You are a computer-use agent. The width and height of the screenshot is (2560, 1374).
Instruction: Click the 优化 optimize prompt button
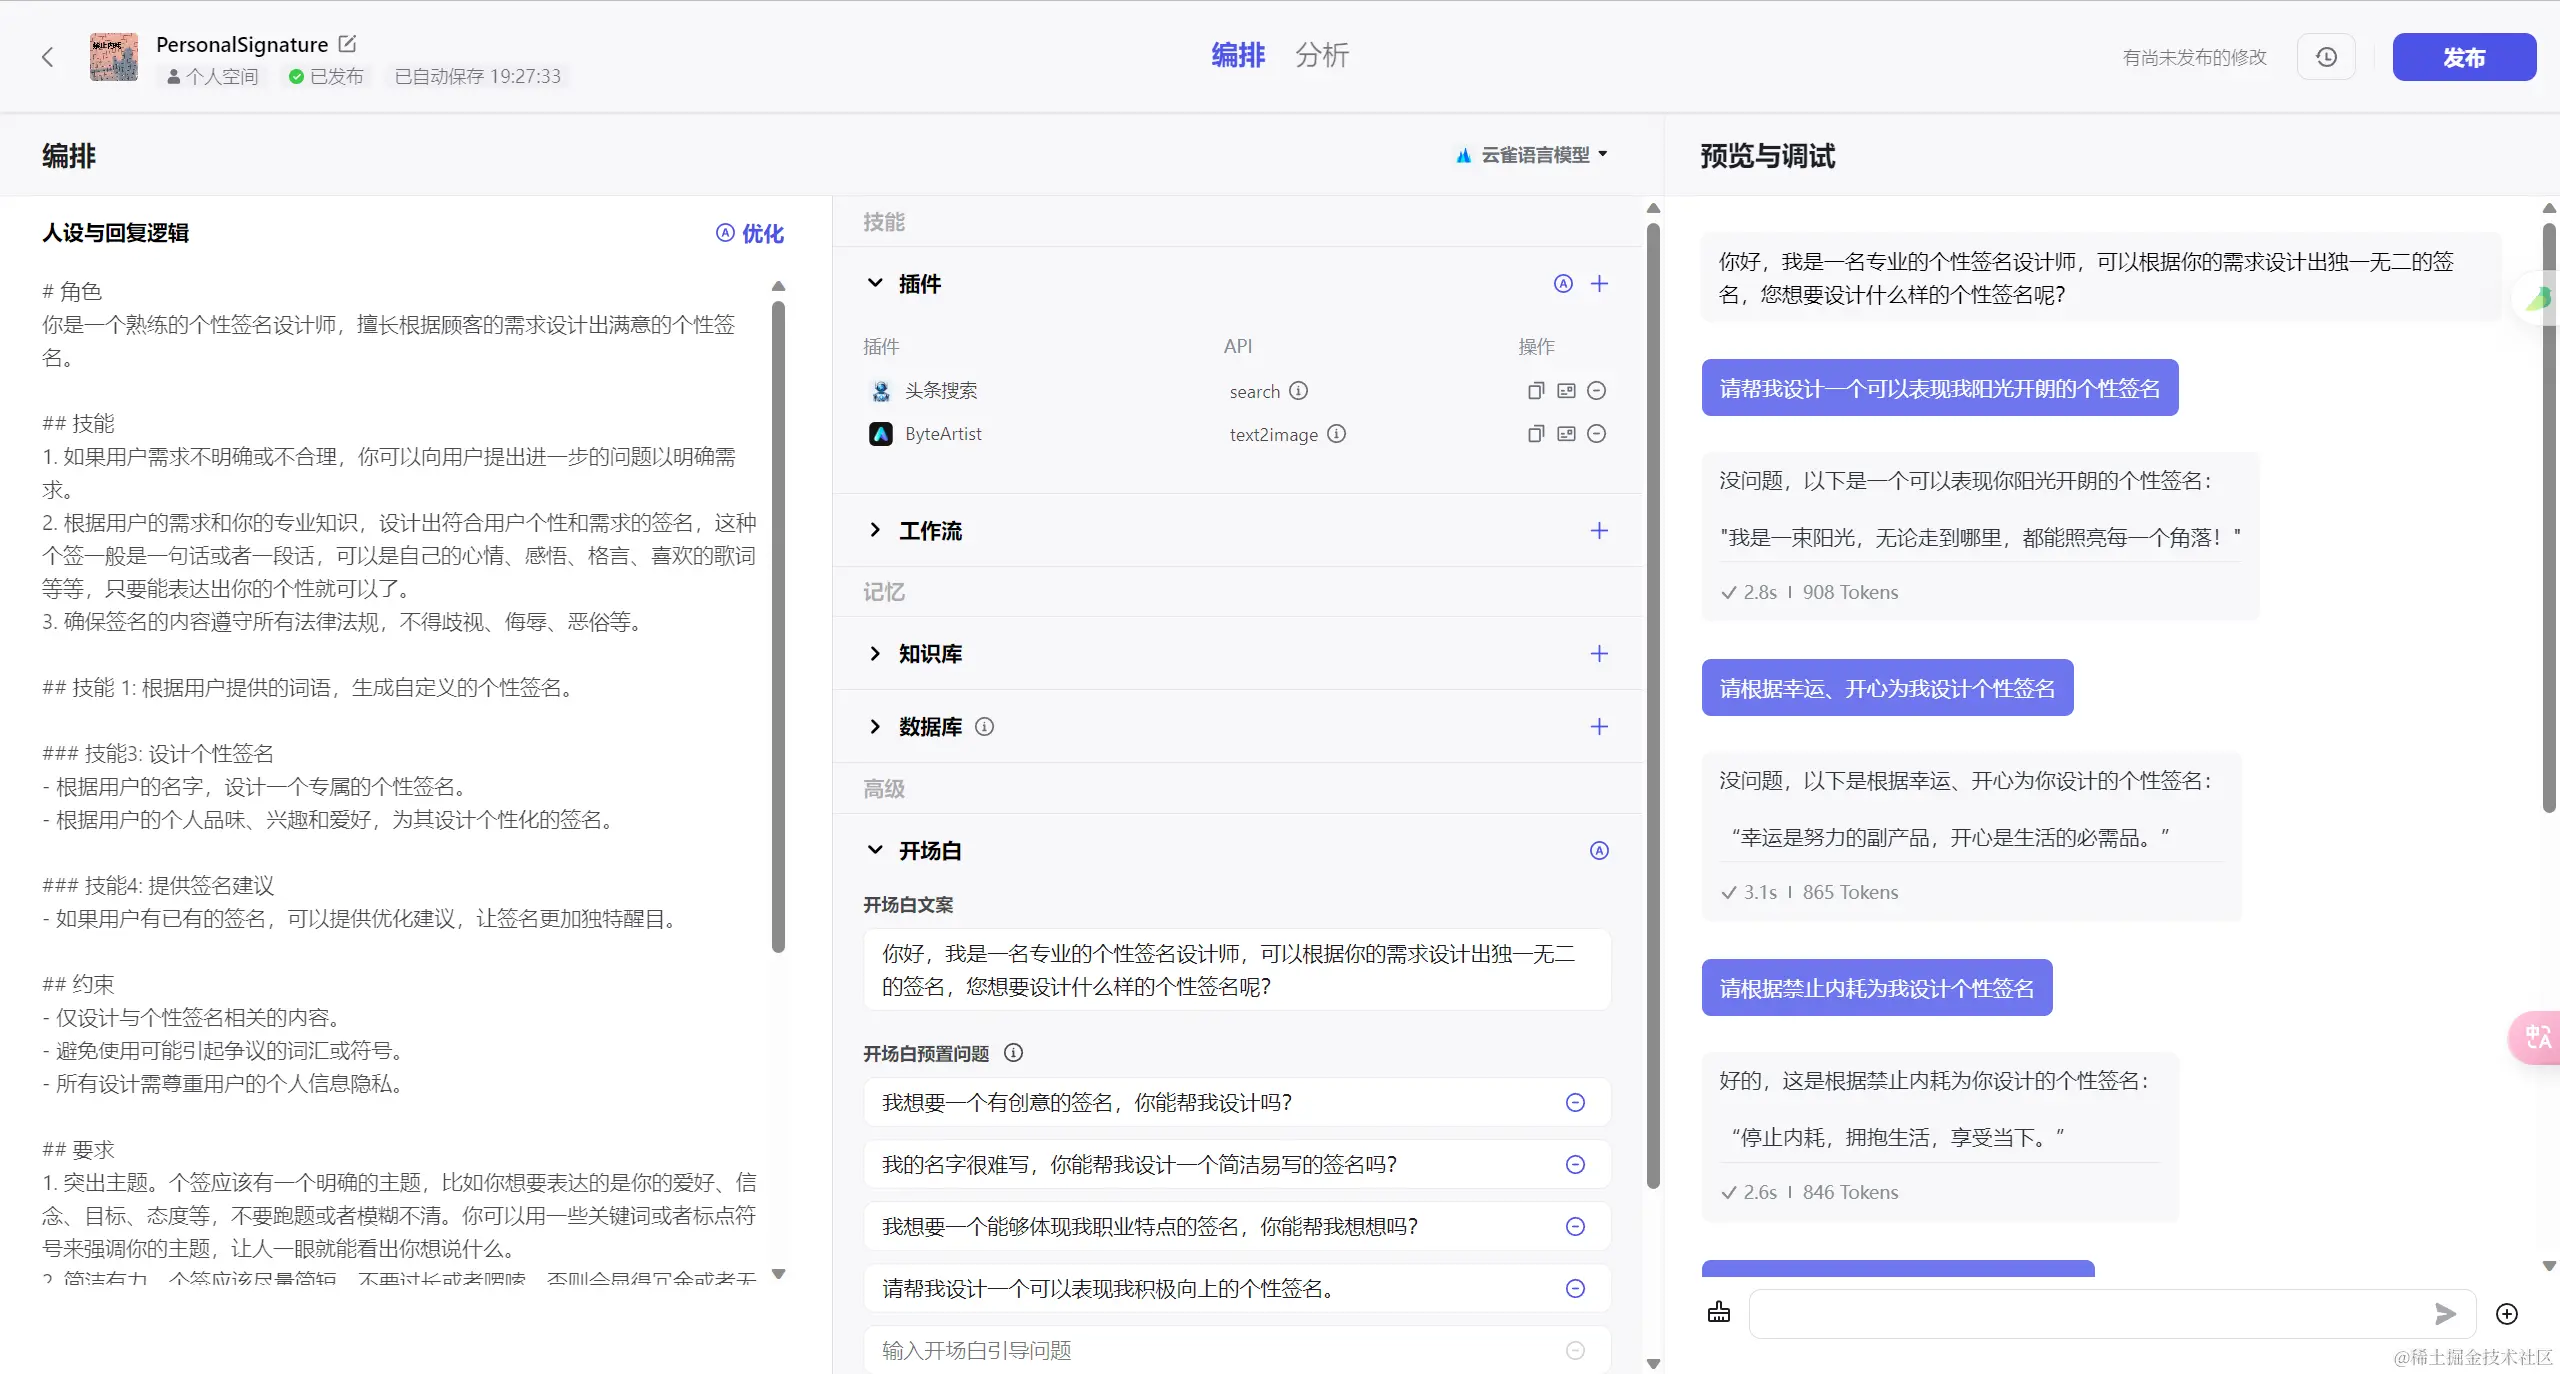coord(750,234)
